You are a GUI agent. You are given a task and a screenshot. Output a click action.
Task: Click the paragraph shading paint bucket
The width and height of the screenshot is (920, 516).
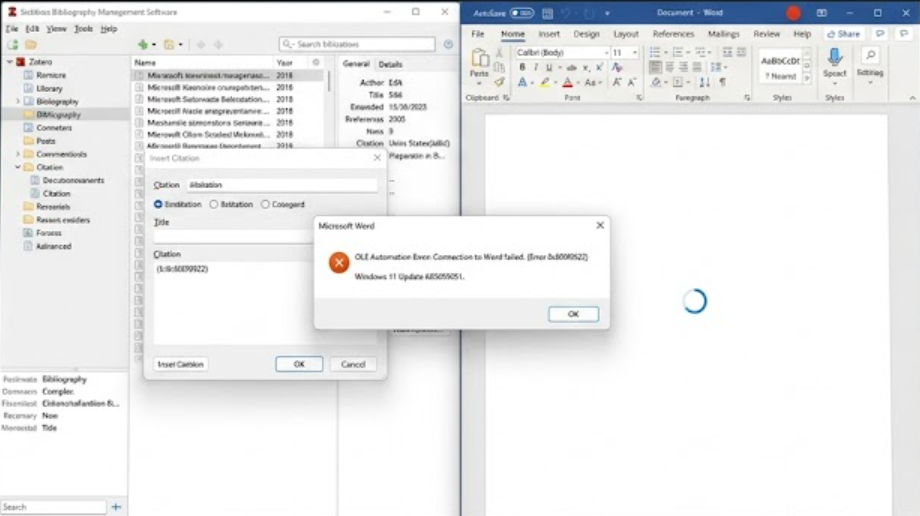(656, 83)
